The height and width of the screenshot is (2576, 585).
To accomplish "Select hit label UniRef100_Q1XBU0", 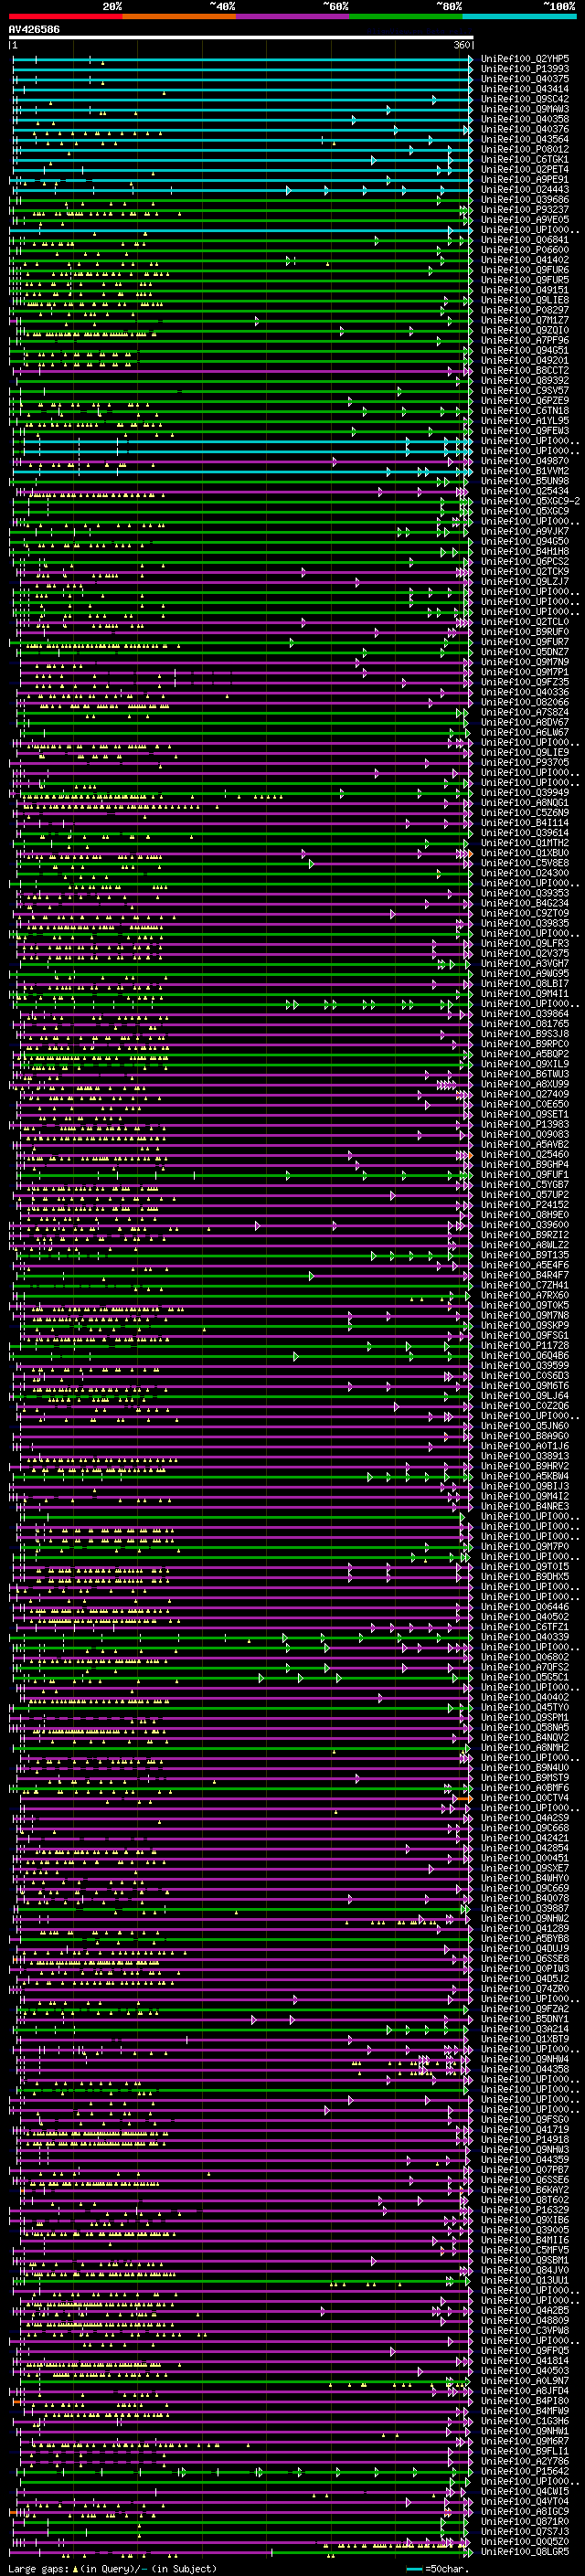I will (525, 853).
